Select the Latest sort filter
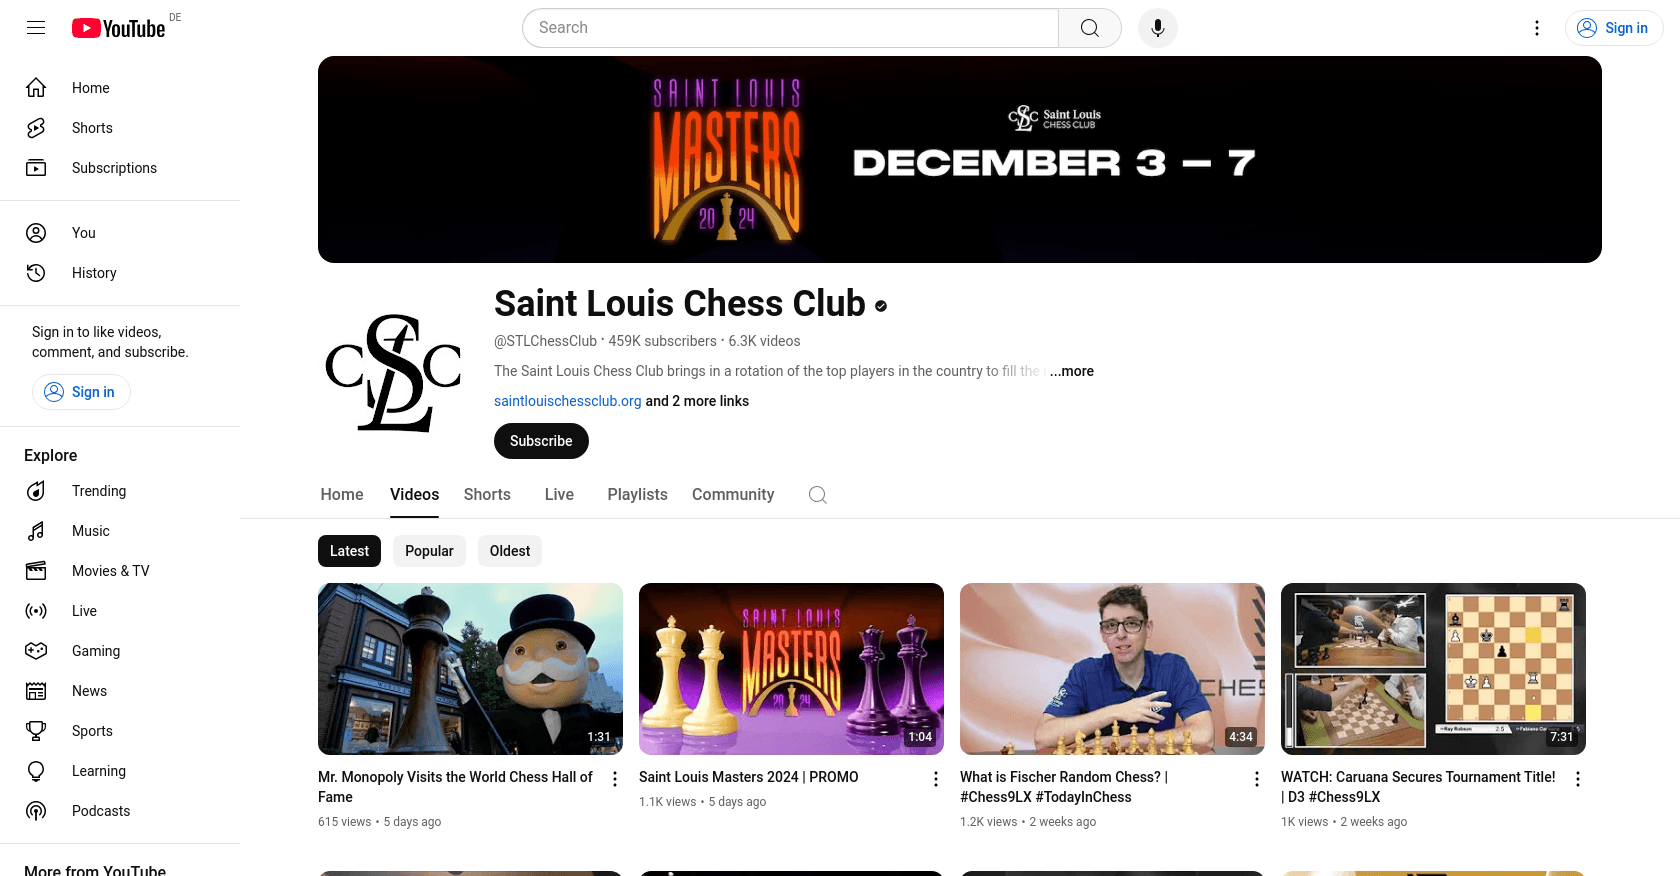 [x=349, y=551]
